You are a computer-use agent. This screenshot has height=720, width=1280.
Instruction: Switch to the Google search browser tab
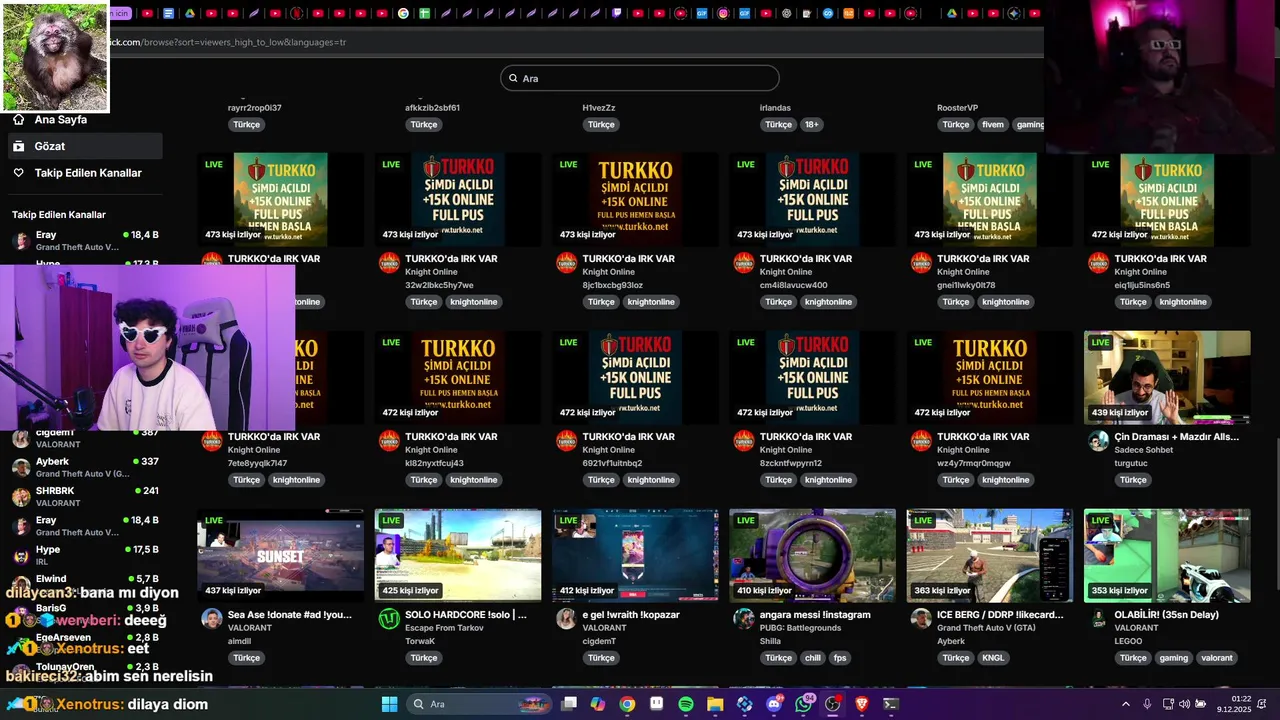tap(403, 13)
